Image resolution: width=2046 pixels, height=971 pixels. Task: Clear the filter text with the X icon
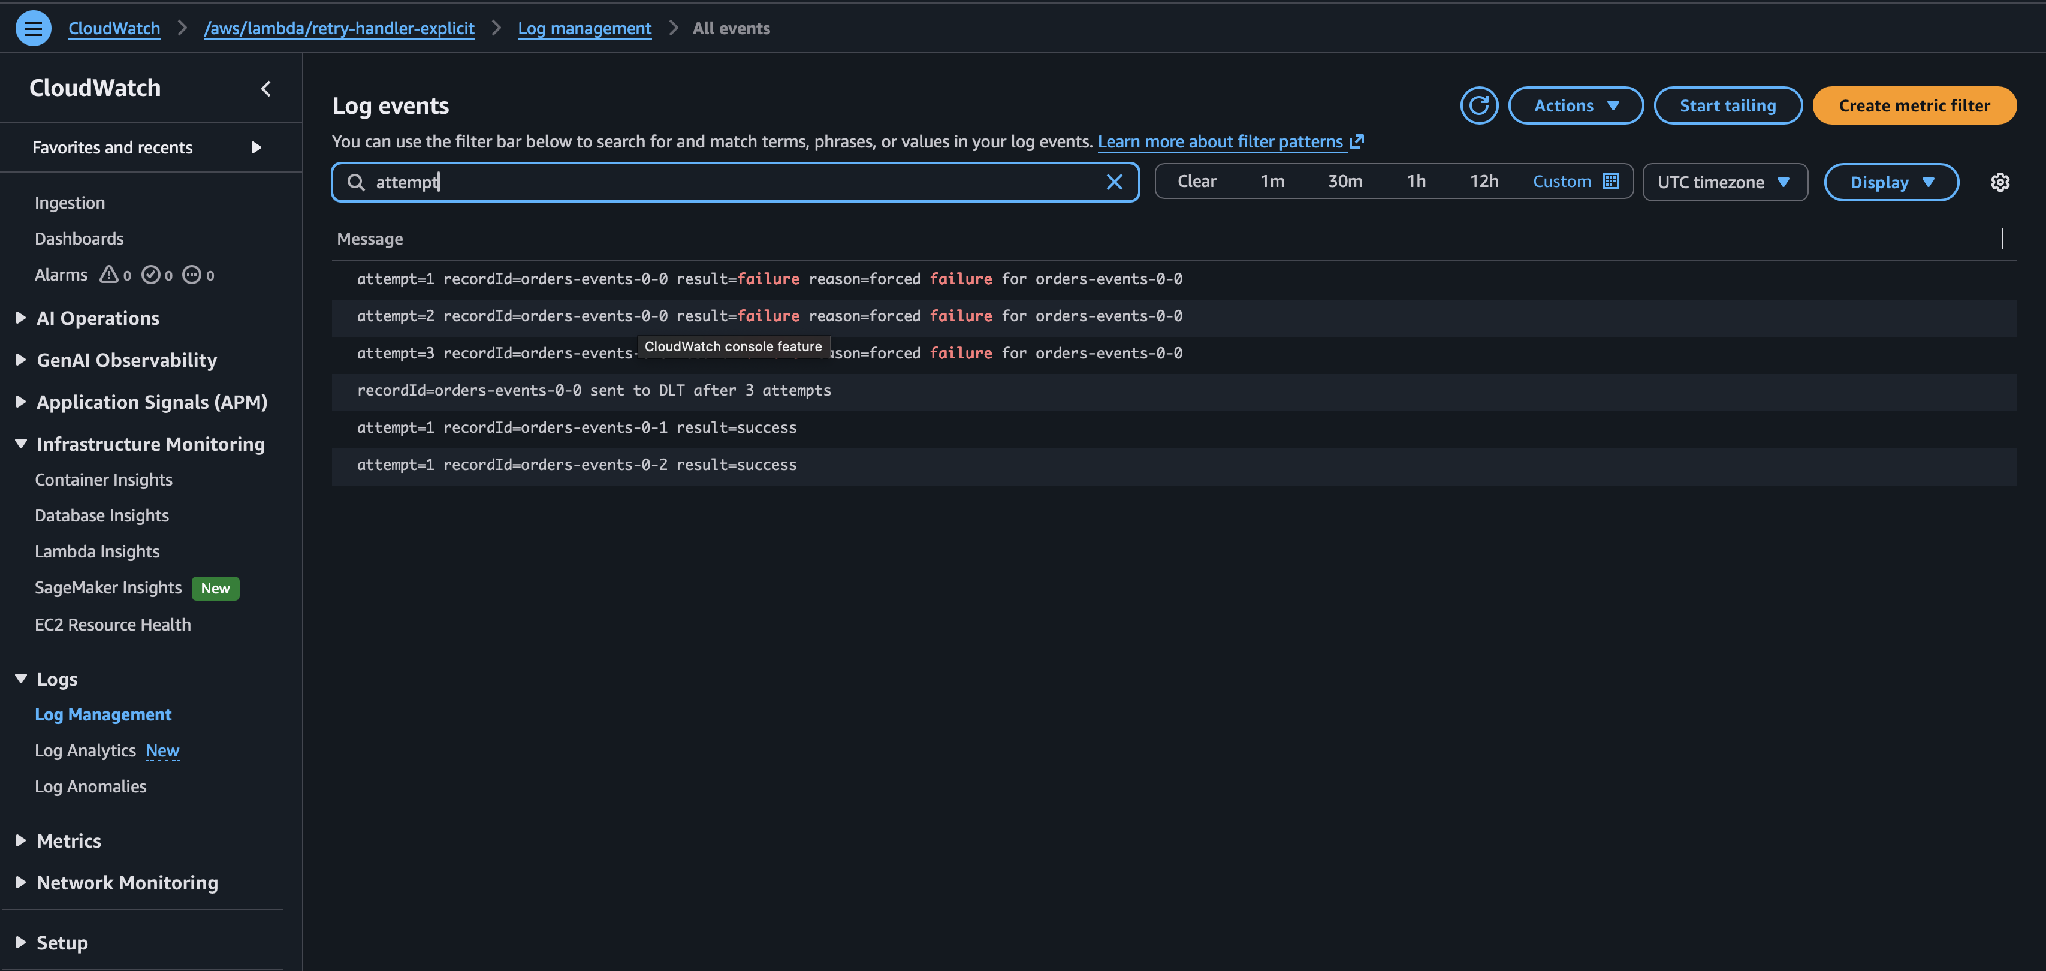point(1114,182)
